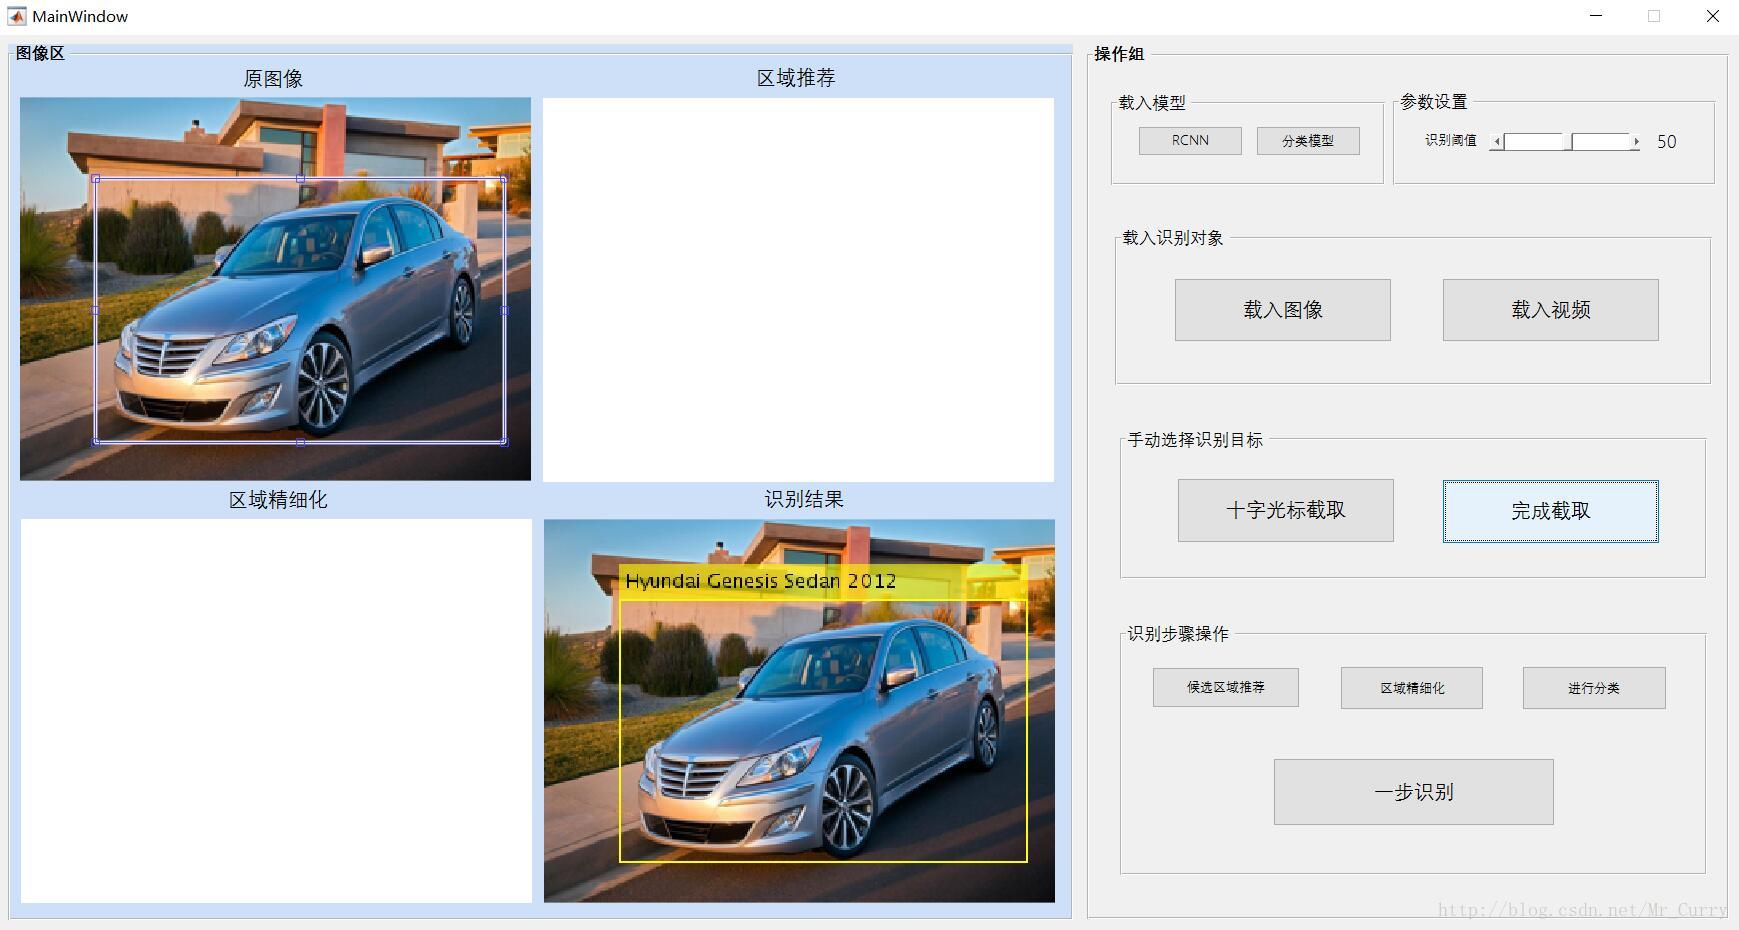Click the threshold slider left arrow

coord(1496,142)
